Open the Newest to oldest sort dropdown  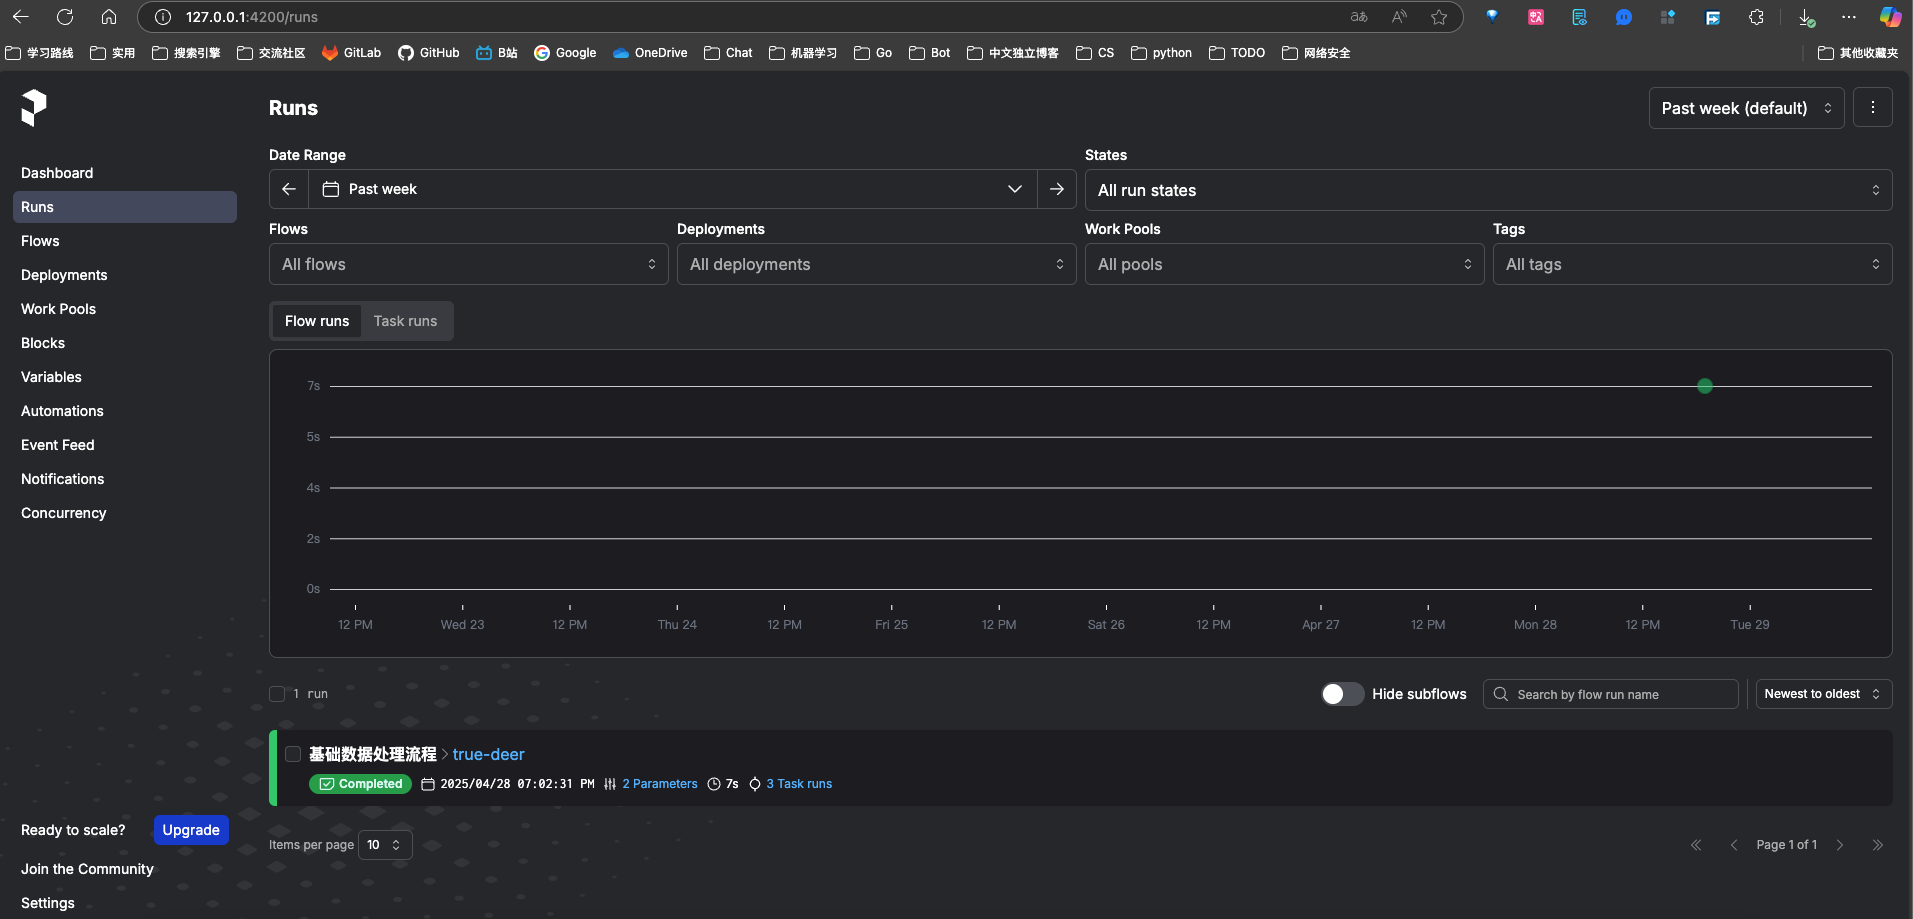tap(1824, 694)
